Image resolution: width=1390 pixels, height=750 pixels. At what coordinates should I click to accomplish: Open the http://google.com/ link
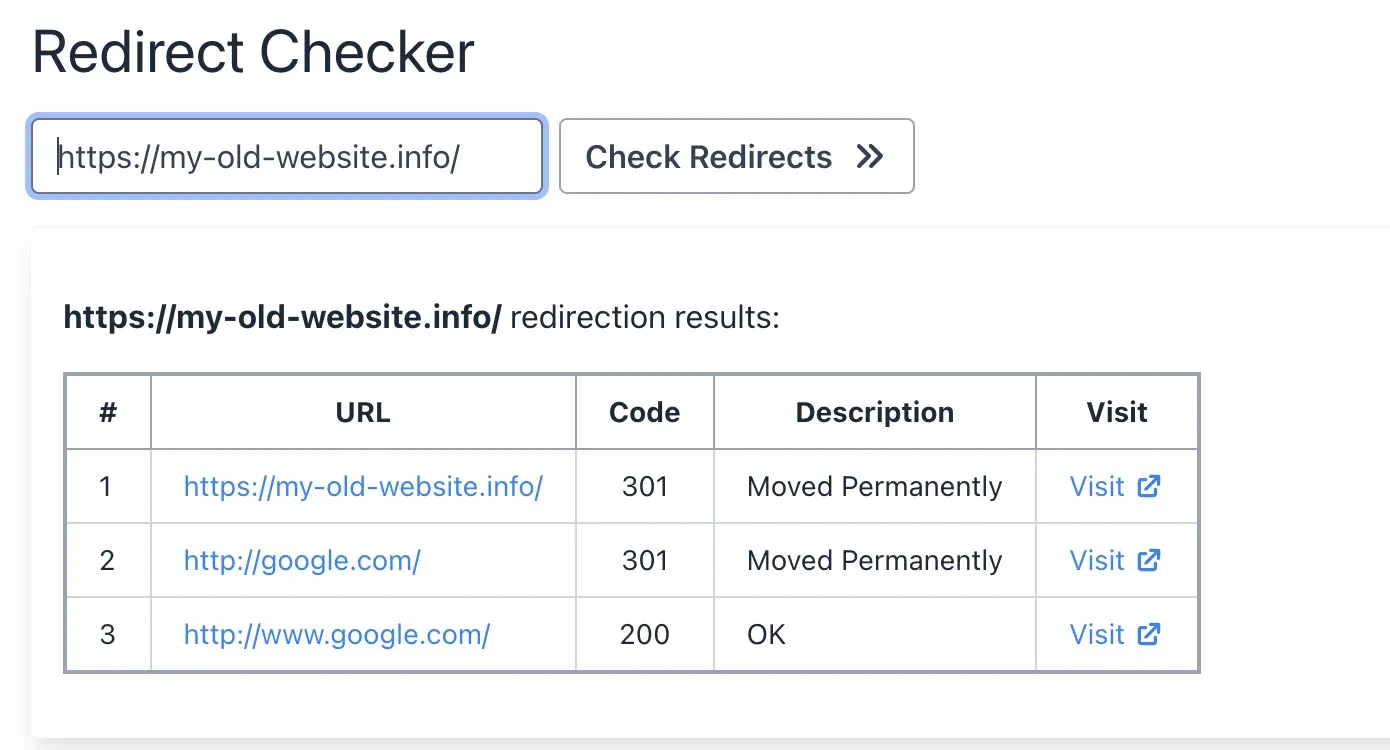point(302,560)
